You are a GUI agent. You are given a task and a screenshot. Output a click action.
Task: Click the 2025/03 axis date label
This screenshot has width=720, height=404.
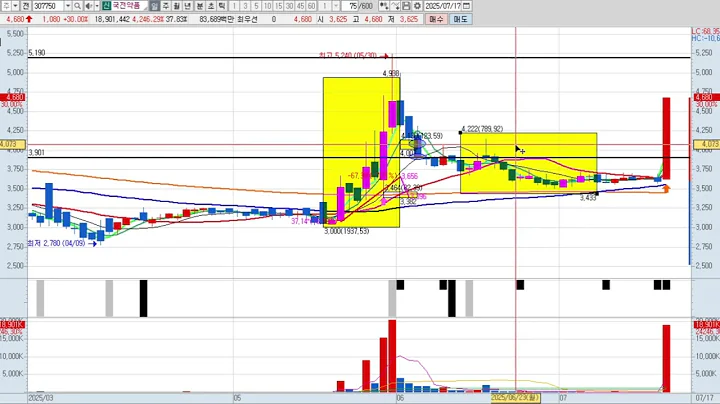40,398
